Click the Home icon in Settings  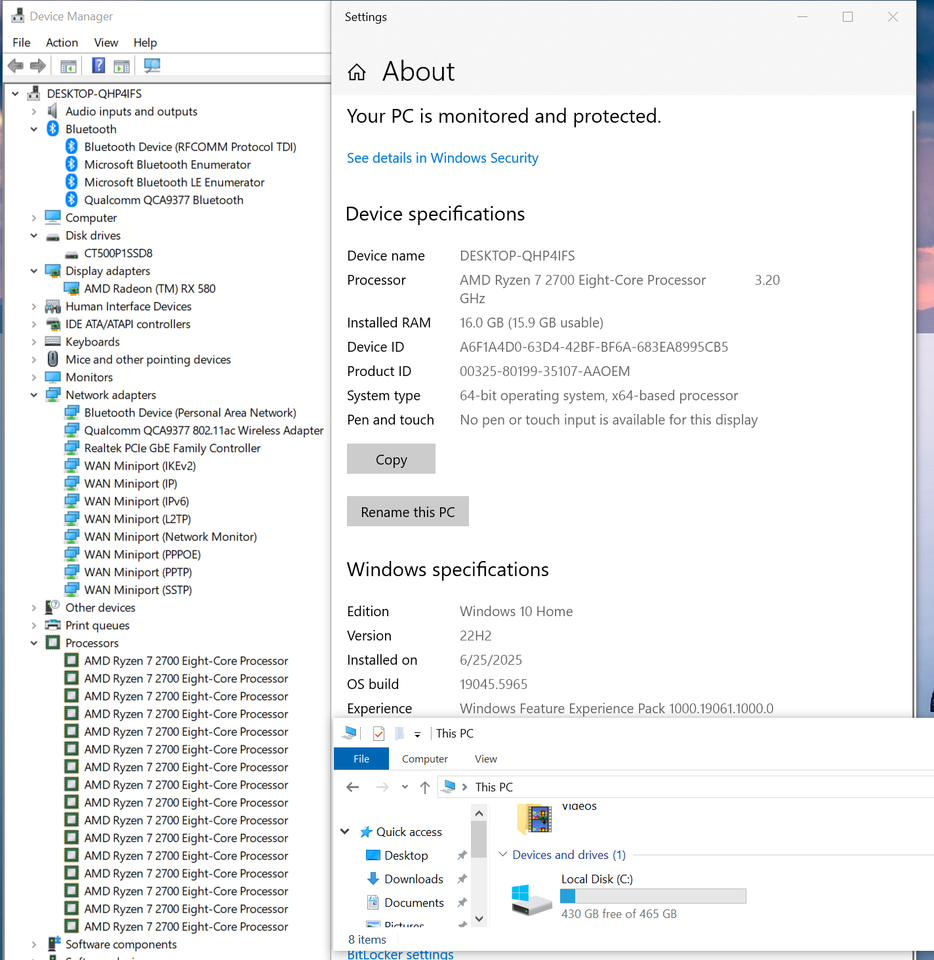coord(355,71)
